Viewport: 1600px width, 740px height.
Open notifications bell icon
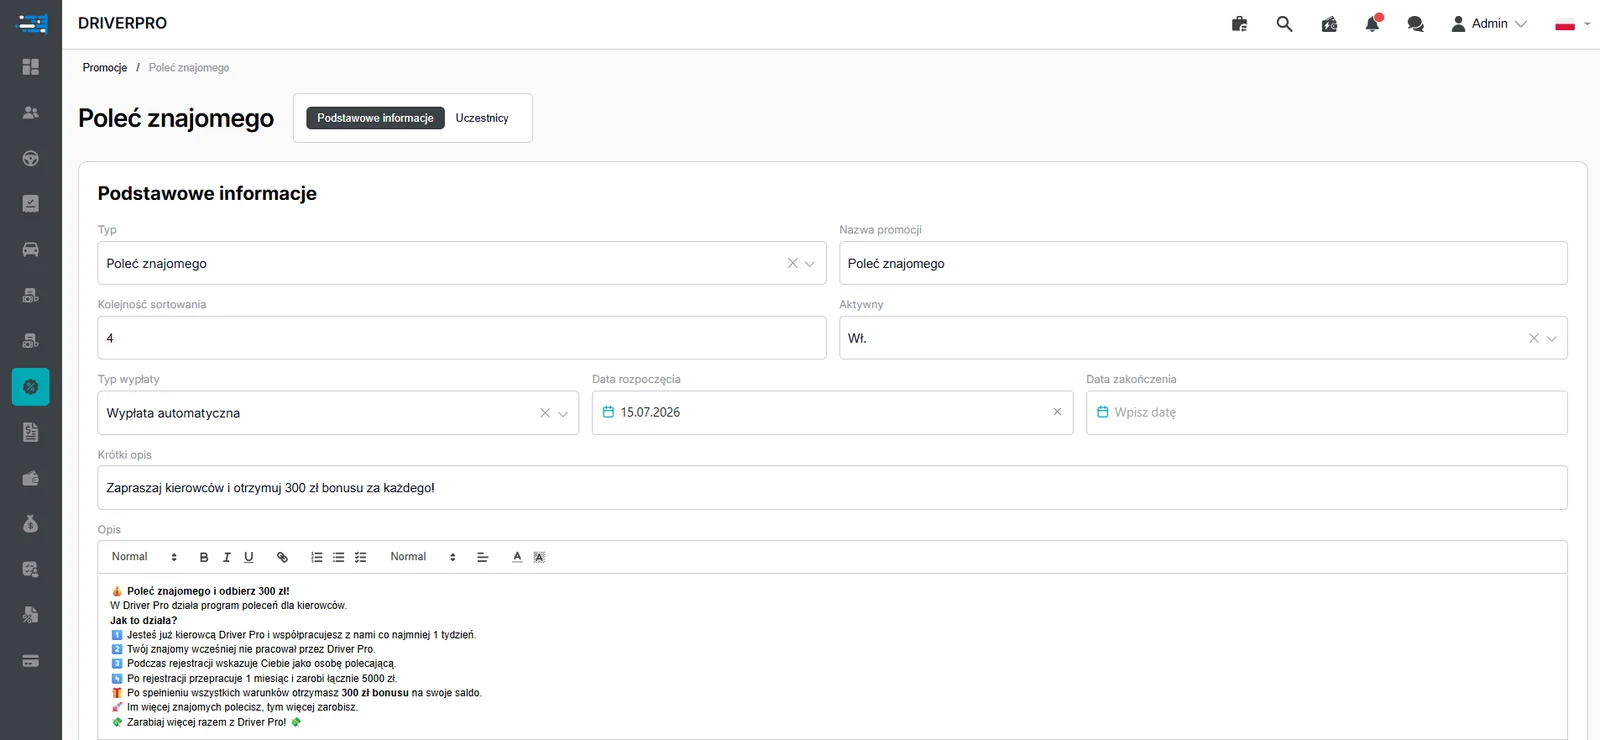pos(1372,24)
